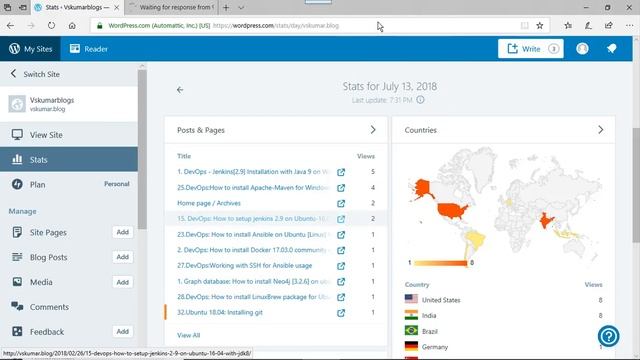
Task: Open external link for LinuxBrew post
Action: tap(341, 297)
